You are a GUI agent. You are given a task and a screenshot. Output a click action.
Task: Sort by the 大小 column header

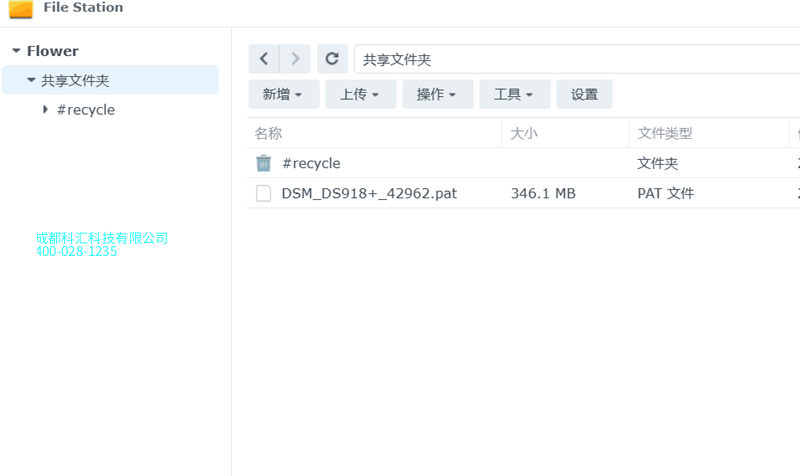click(x=565, y=134)
